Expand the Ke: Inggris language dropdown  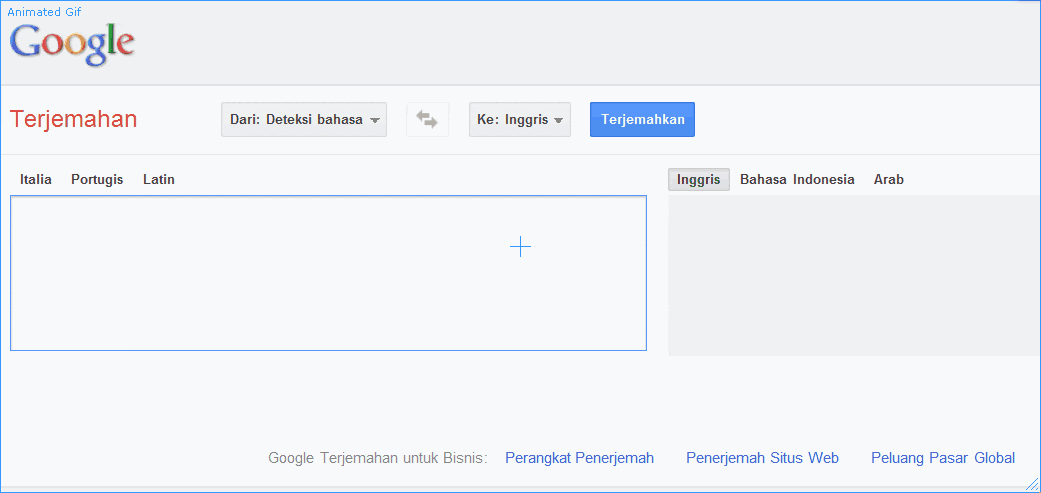pyautogui.click(x=520, y=119)
